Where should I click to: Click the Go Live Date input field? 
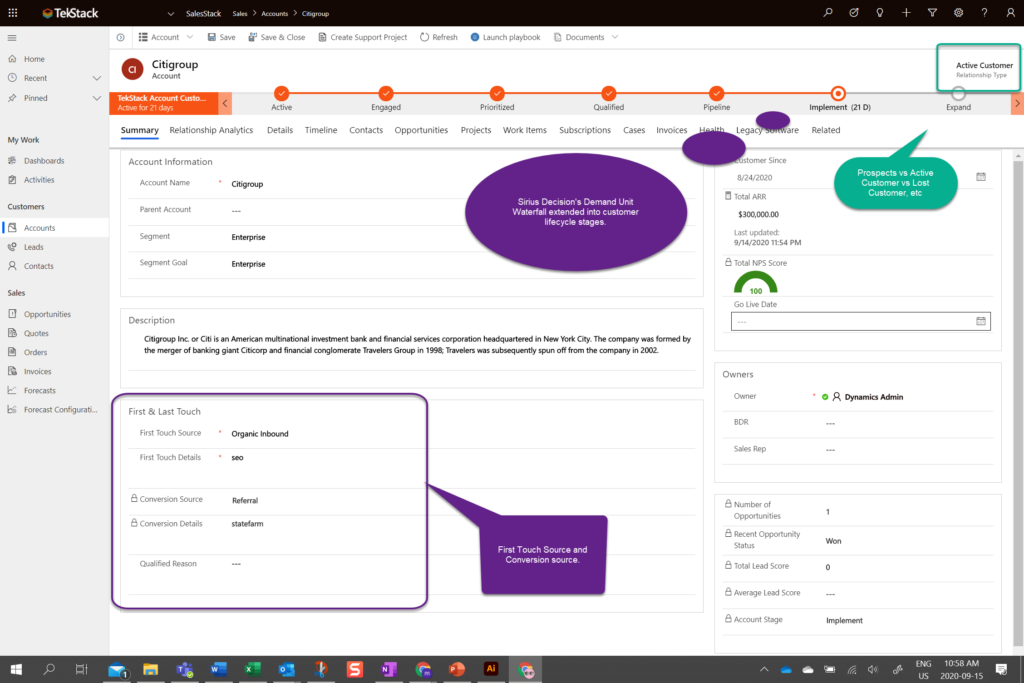point(860,321)
